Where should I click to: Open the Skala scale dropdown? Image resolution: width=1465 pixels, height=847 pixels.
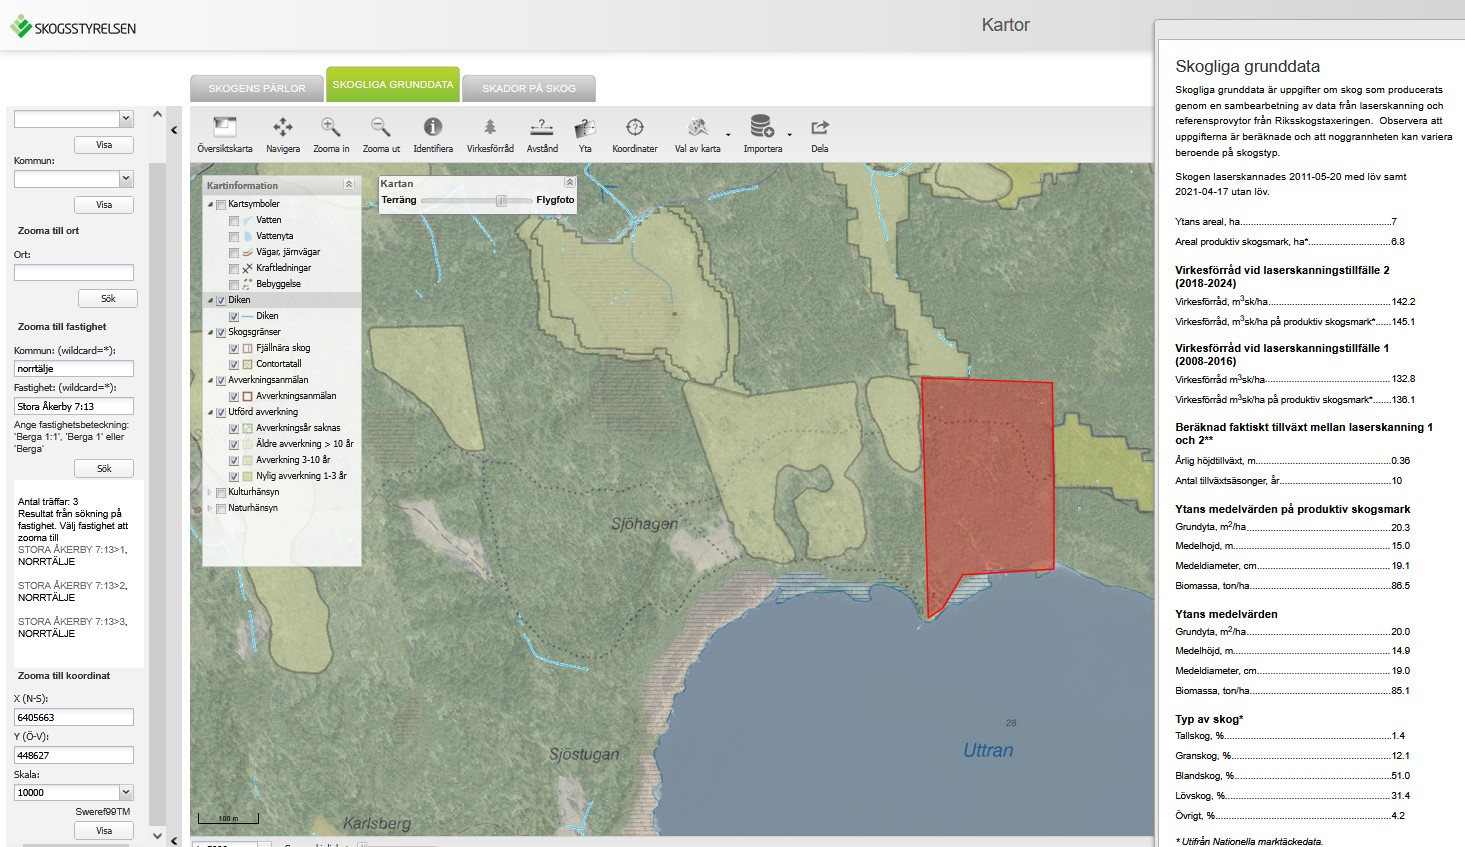126,792
